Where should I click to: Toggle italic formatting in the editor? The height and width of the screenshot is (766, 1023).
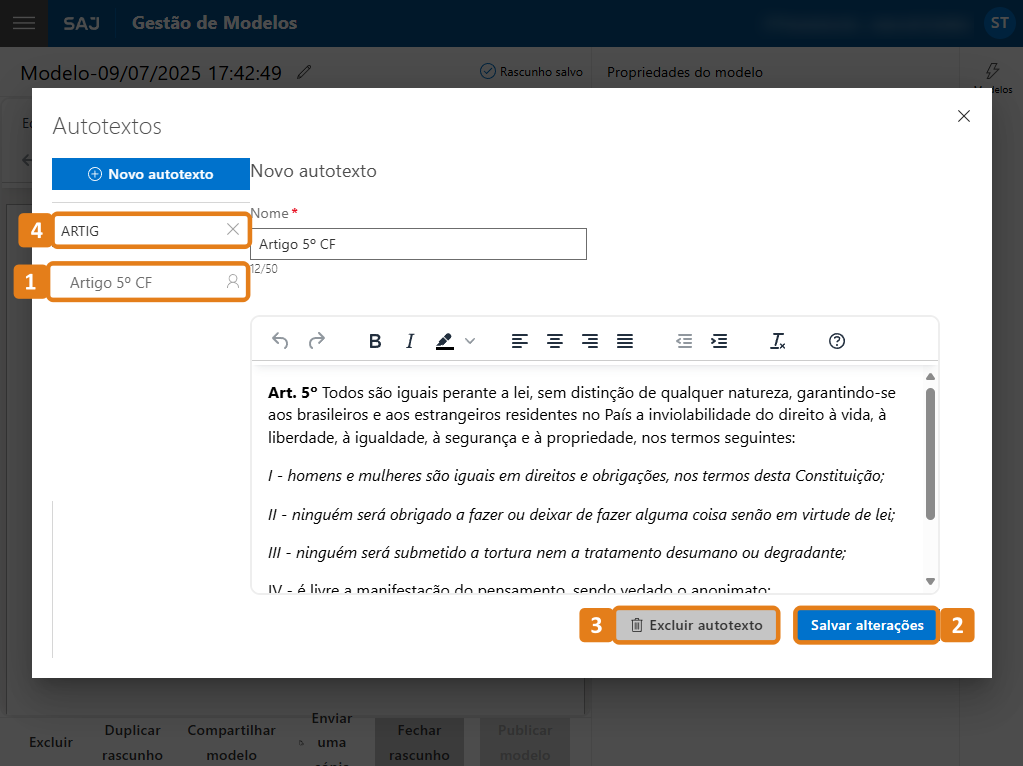(x=410, y=341)
